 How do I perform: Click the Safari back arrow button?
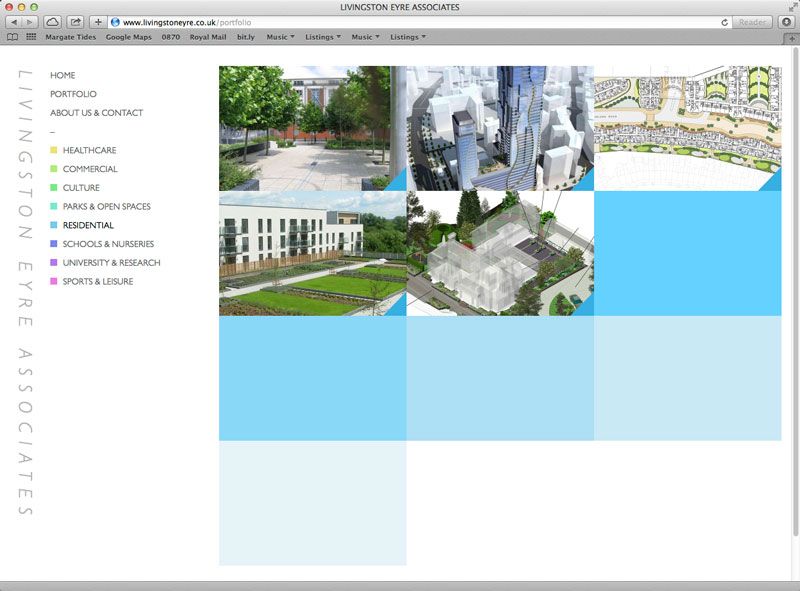coord(14,22)
